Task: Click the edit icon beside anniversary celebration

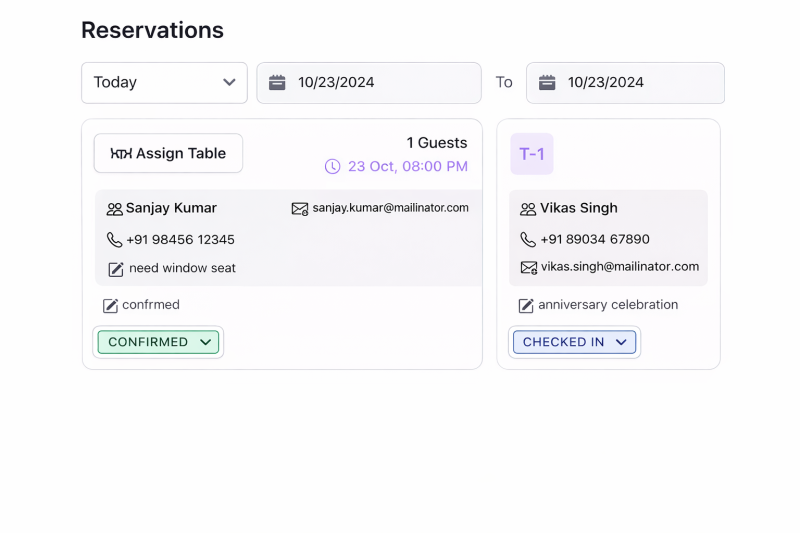Action: click(526, 306)
